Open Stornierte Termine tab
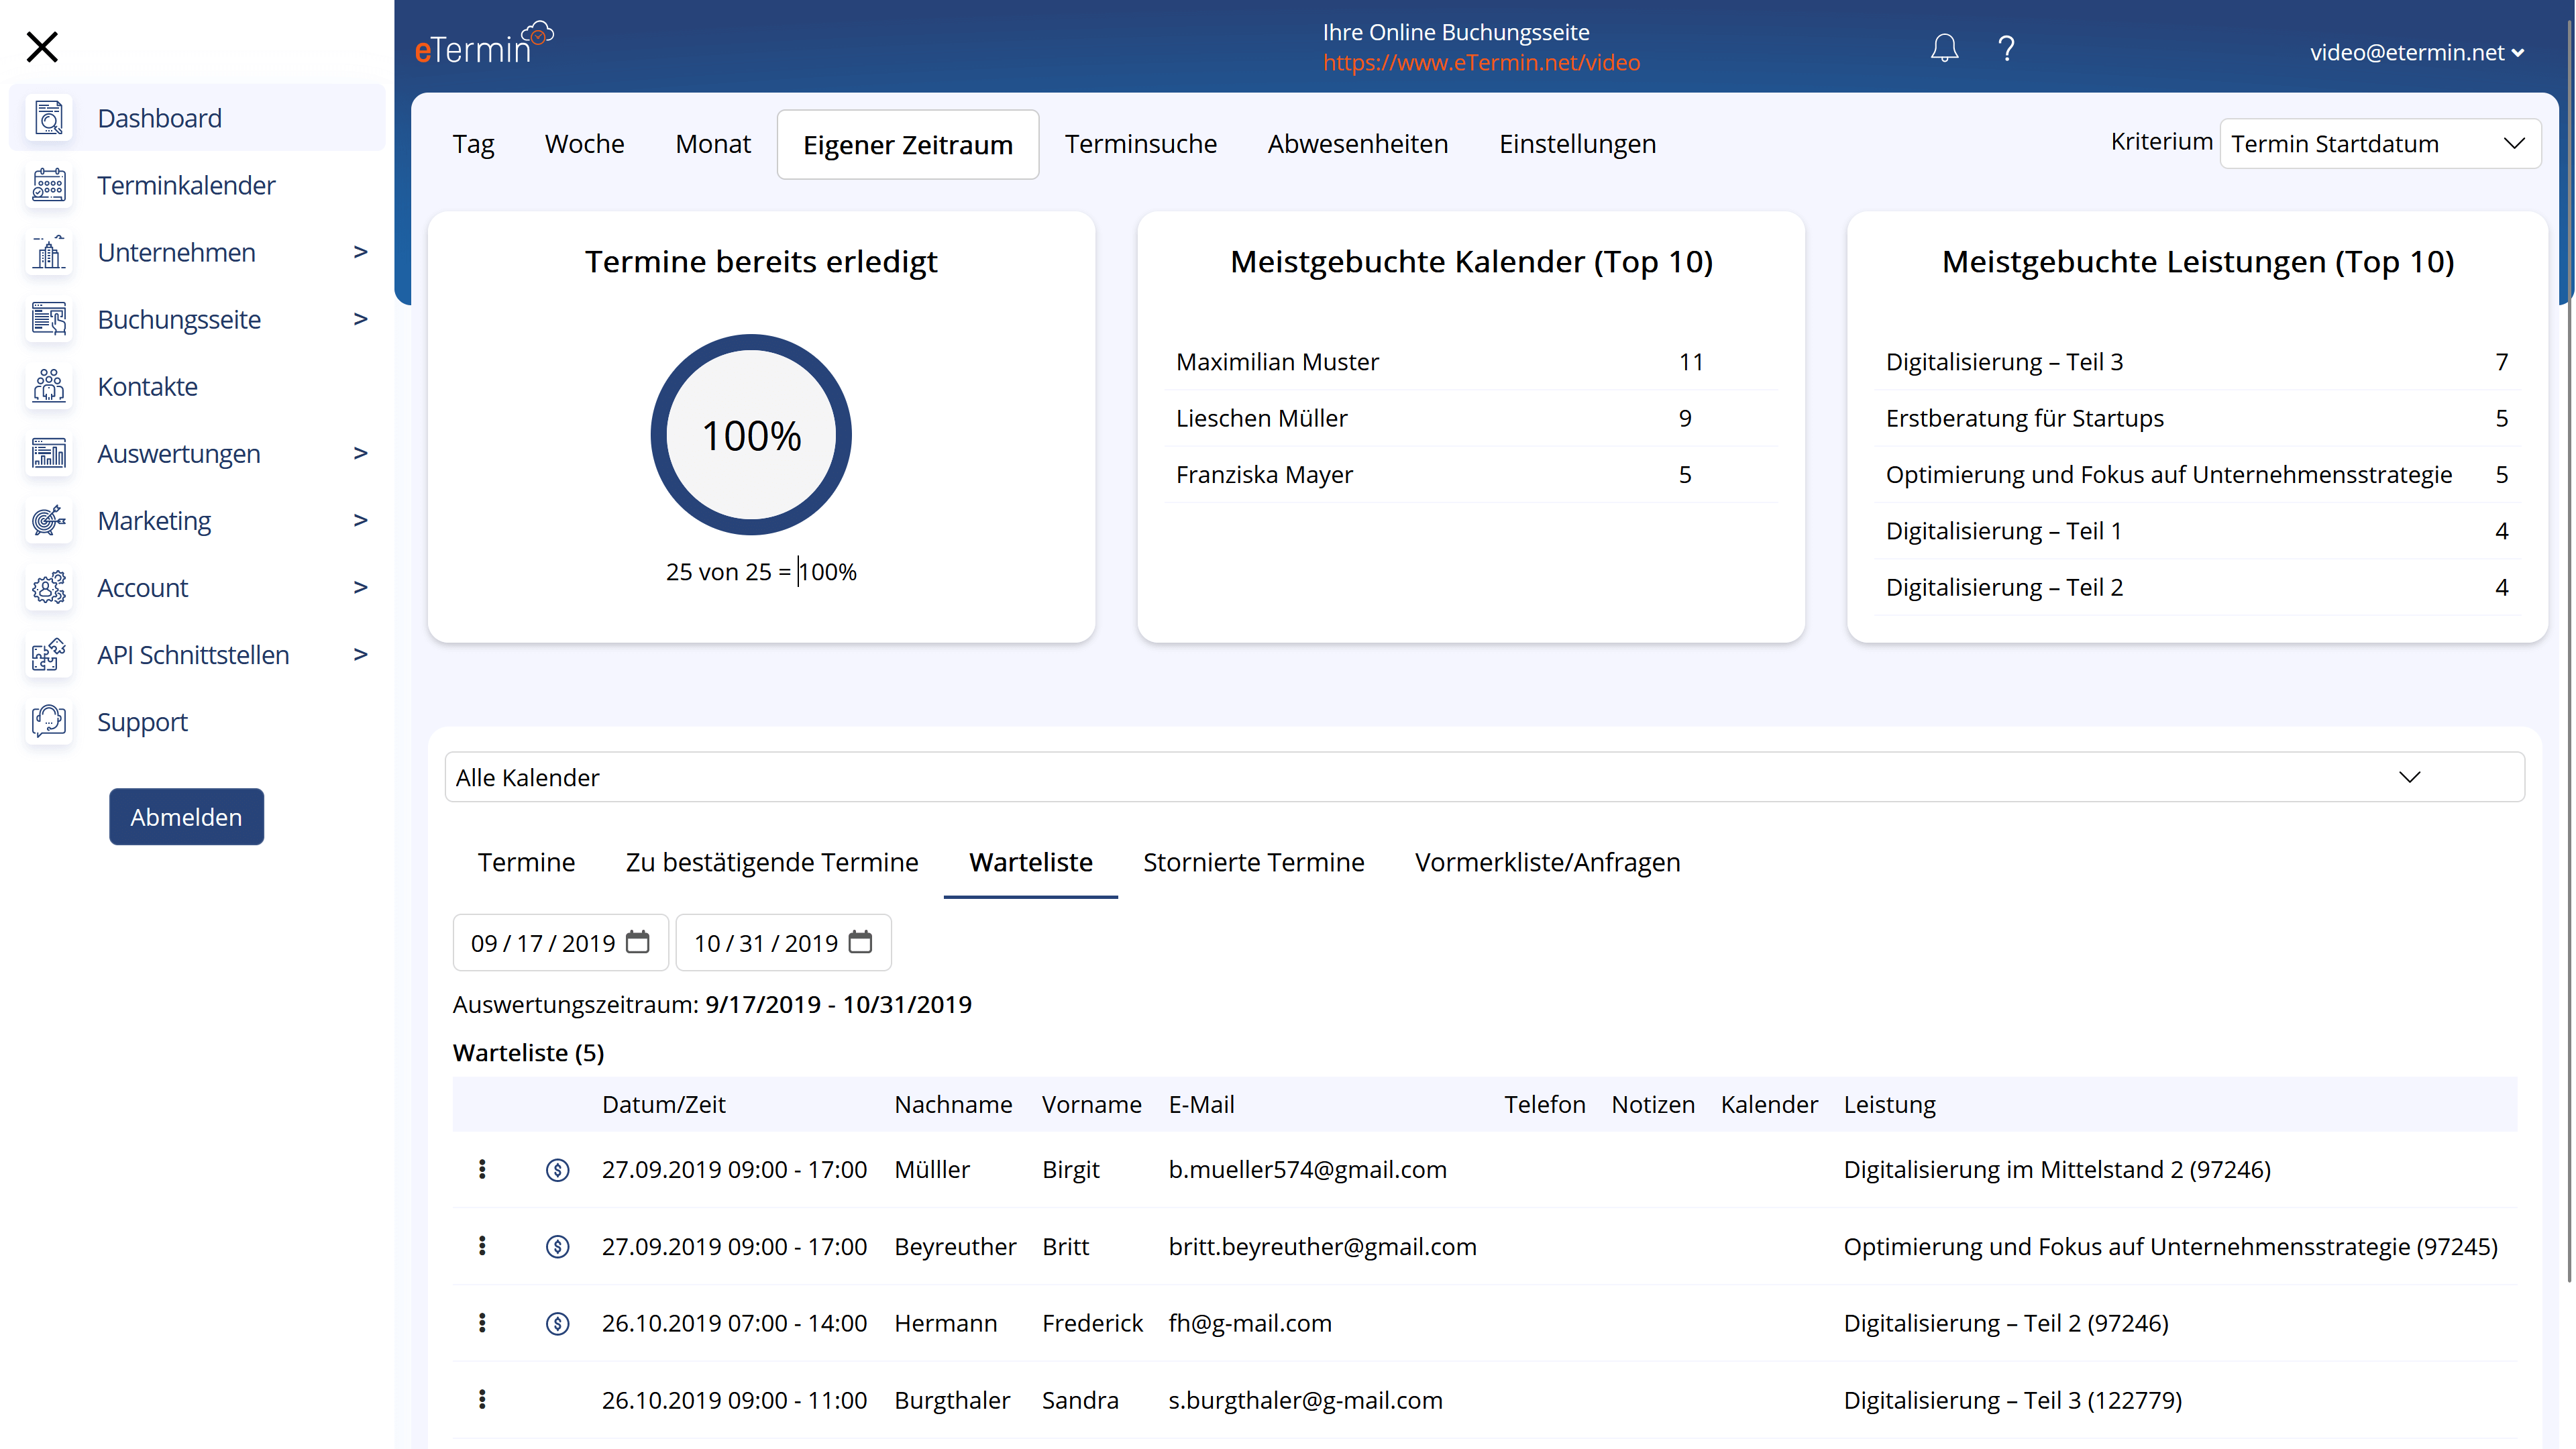 pos(1253,862)
